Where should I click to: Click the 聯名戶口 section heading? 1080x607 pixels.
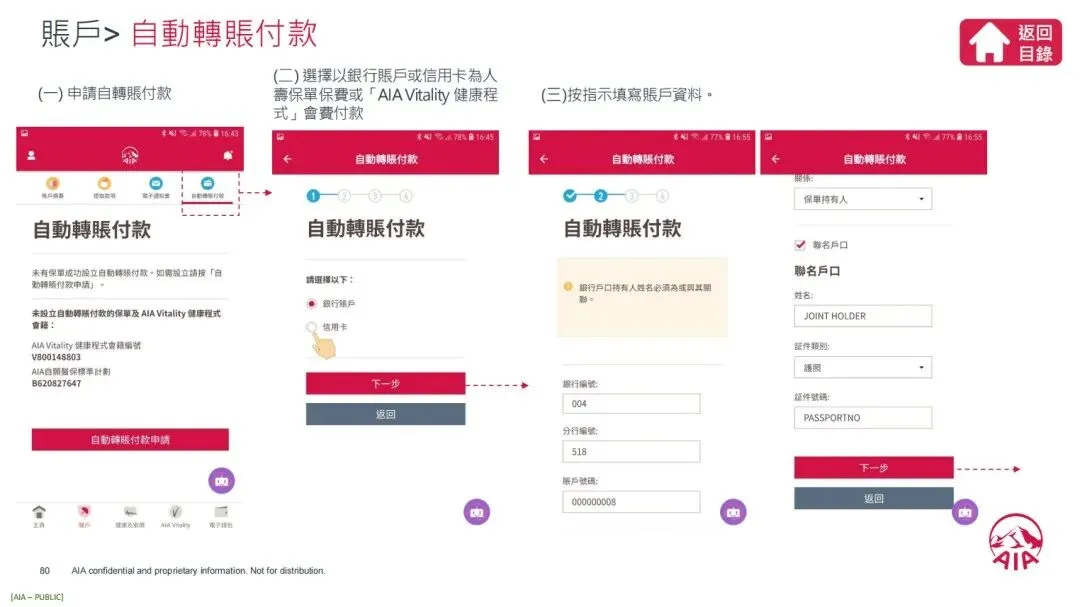817,271
